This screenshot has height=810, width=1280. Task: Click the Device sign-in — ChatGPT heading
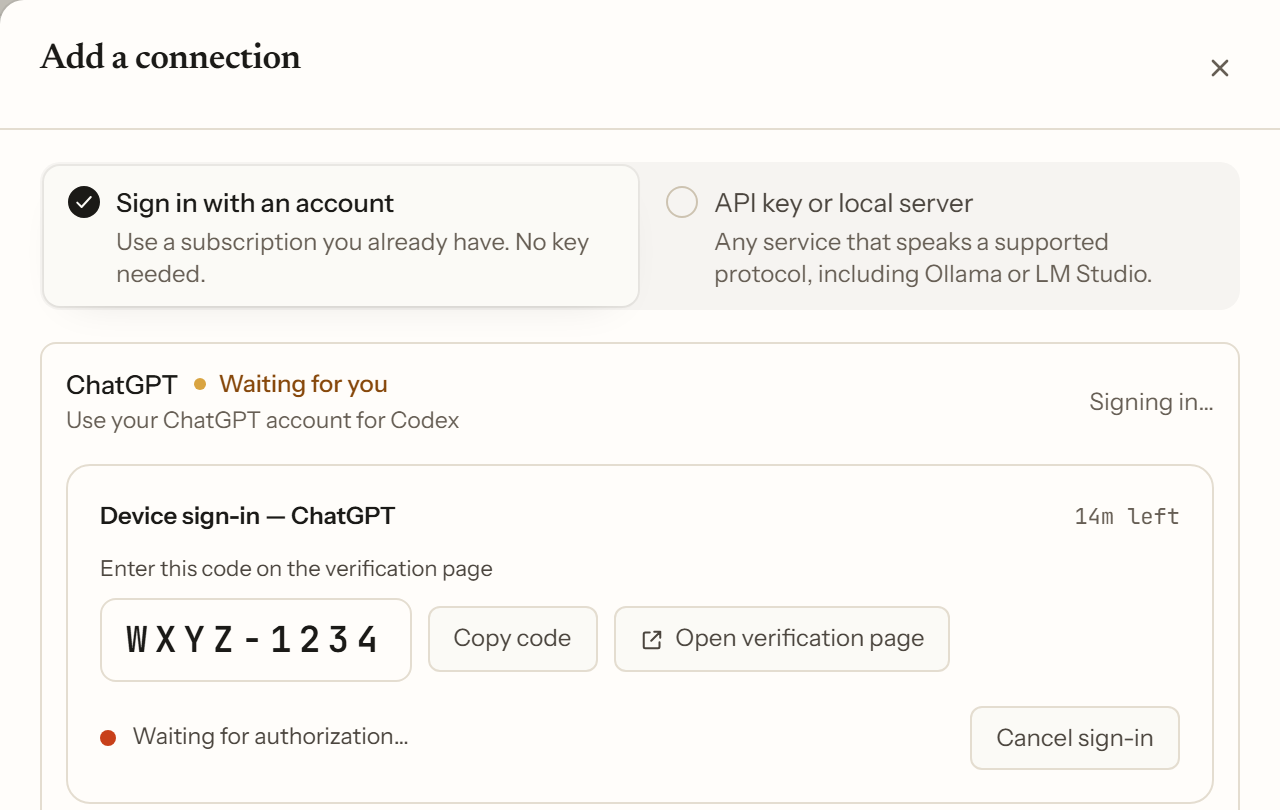tap(248, 517)
